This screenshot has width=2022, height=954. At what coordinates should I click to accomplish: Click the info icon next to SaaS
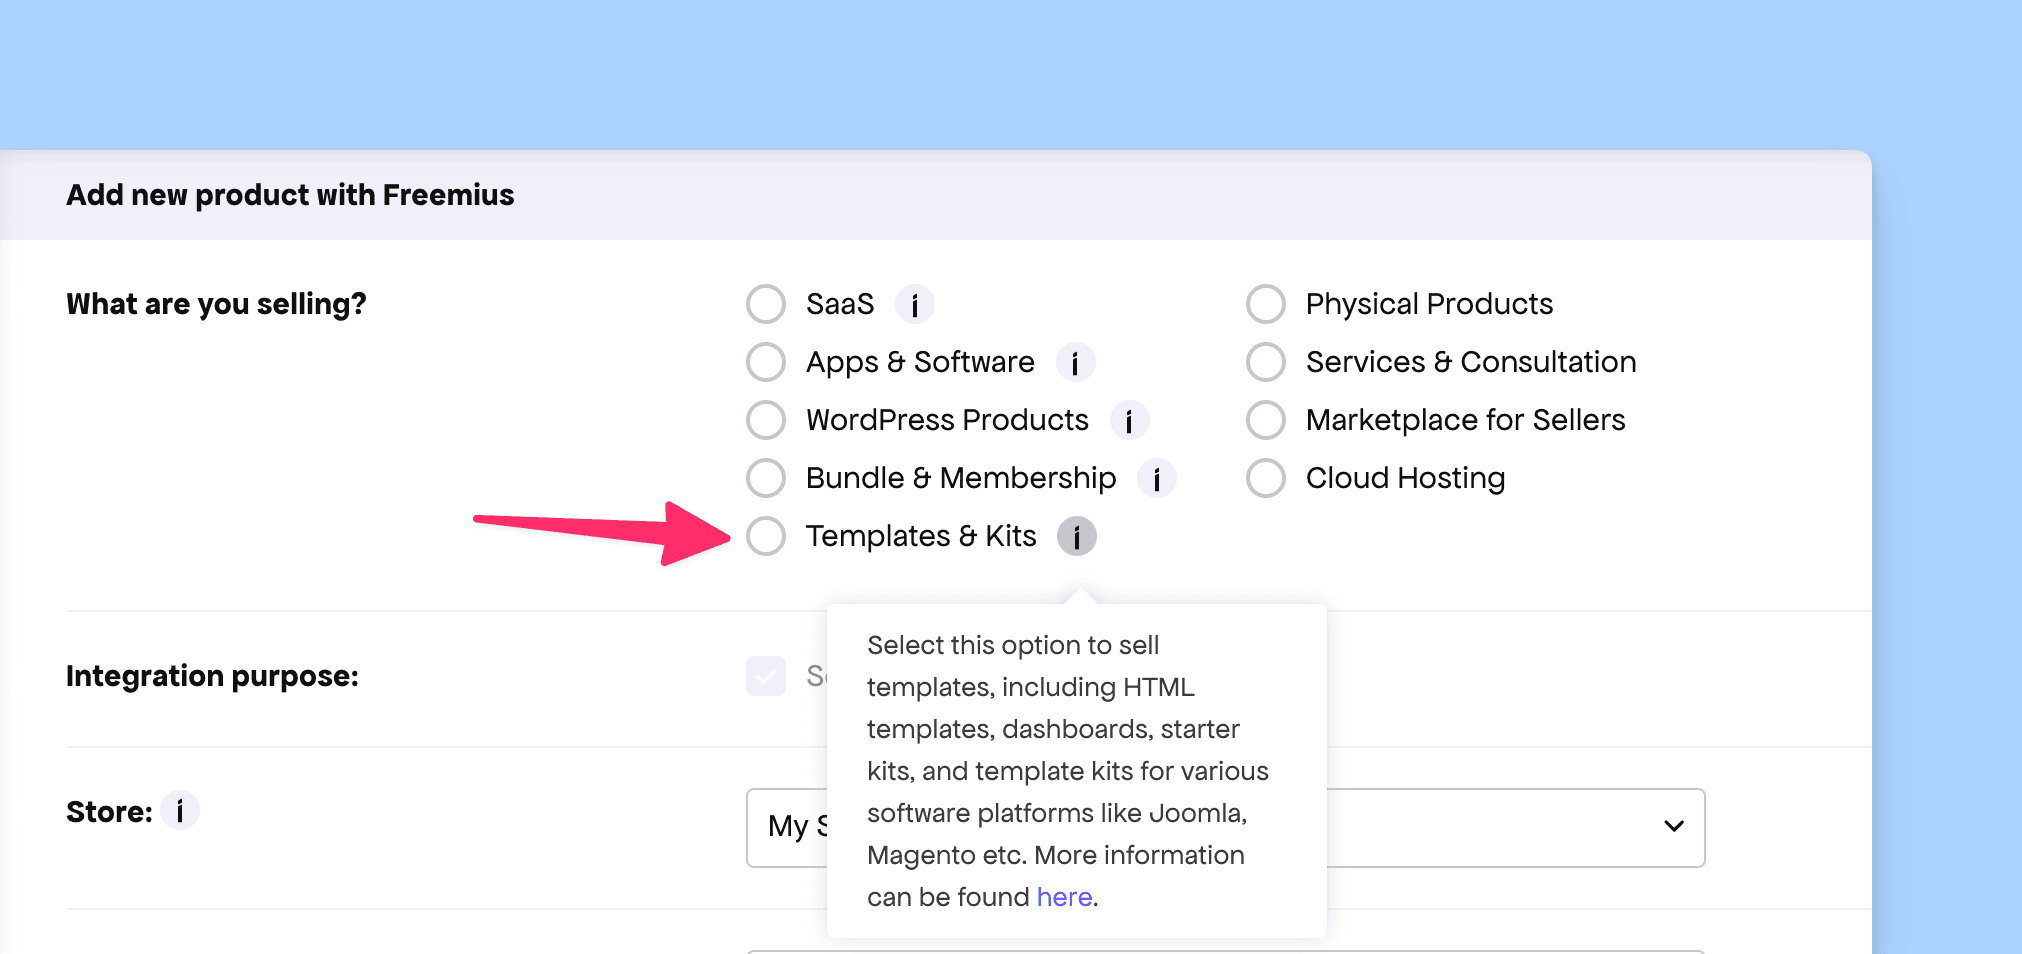pos(914,304)
